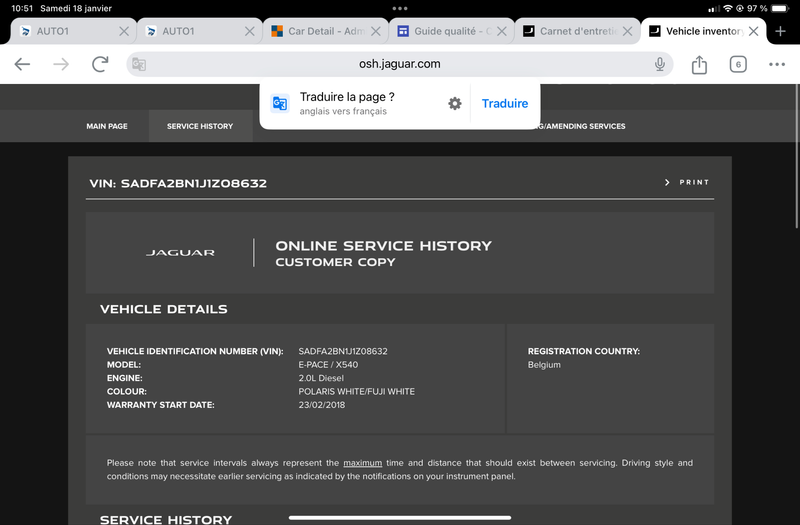
Task: Click the ONLINE SERVICE HISTORY heading
Action: pos(383,246)
